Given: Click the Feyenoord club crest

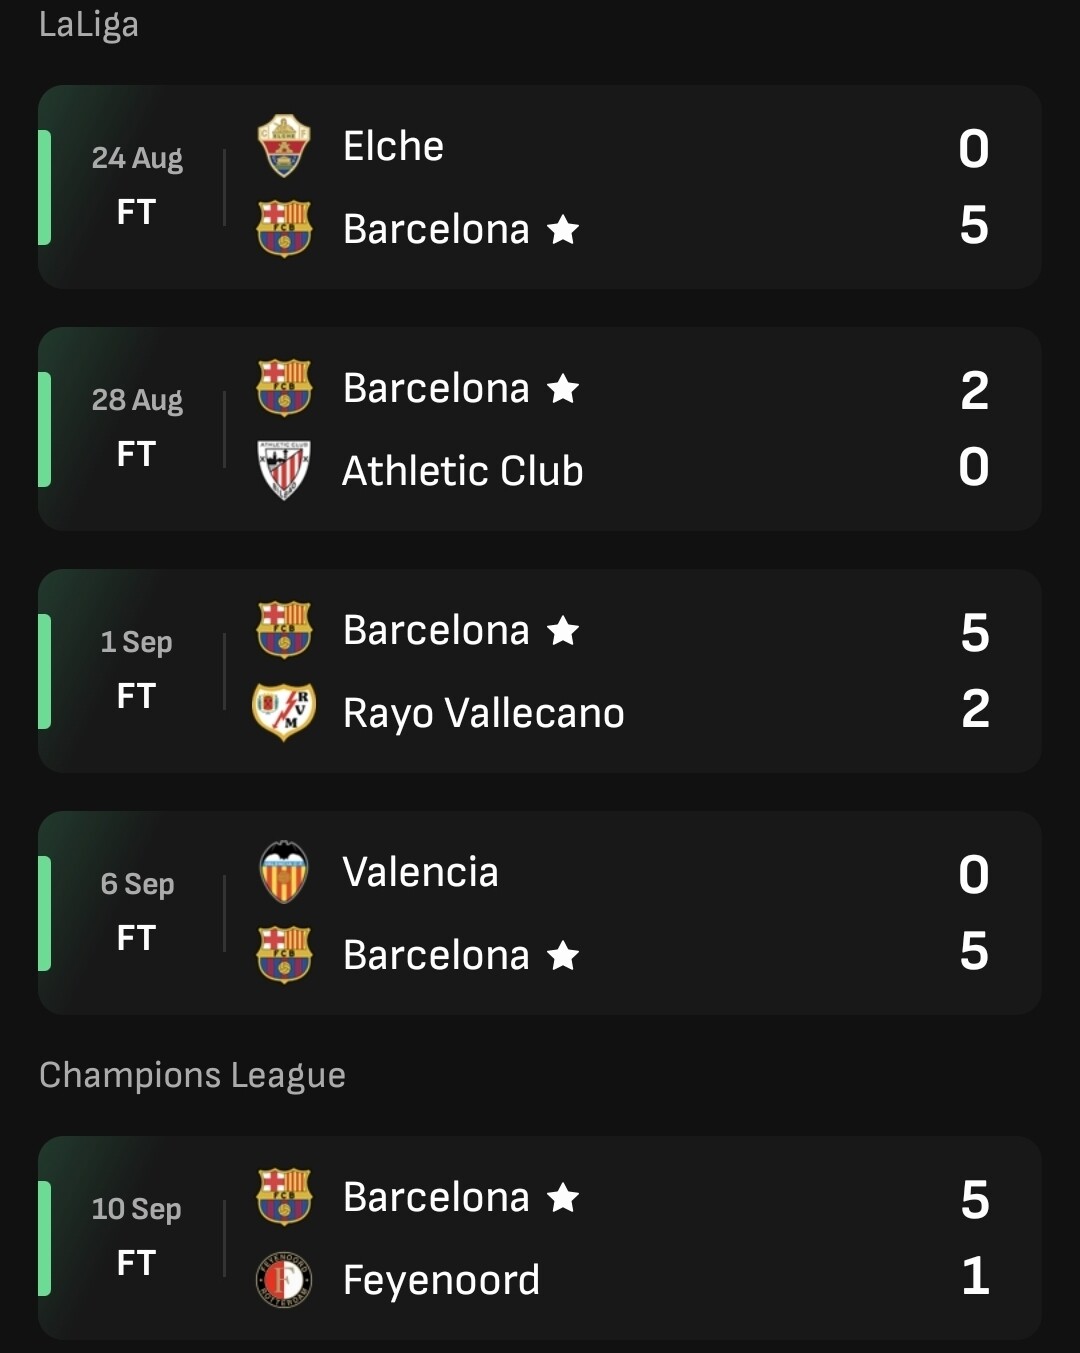Looking at the screenshot, I should click(284, 1279).
